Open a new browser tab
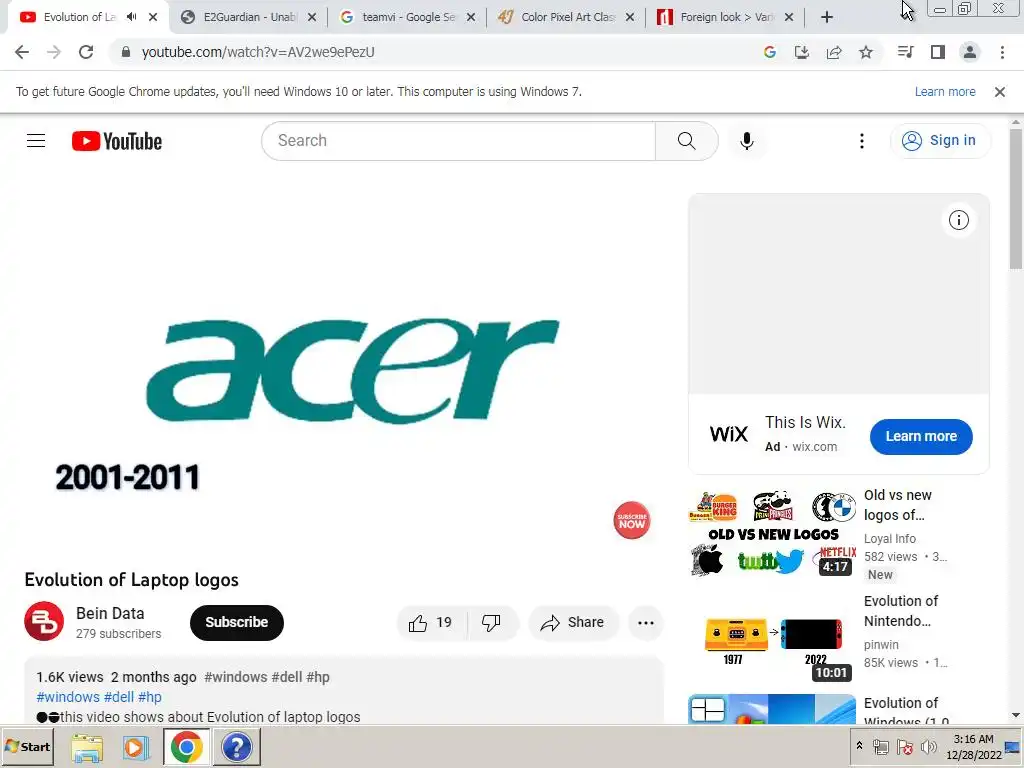 [827, 17]
